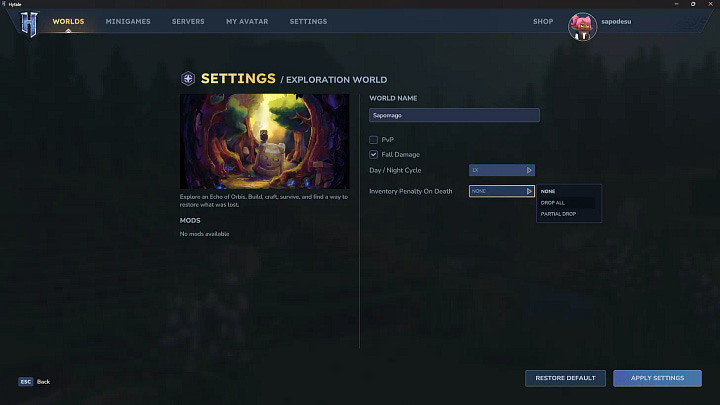
Task: Maximize the Hytale window
Action: 693,4
